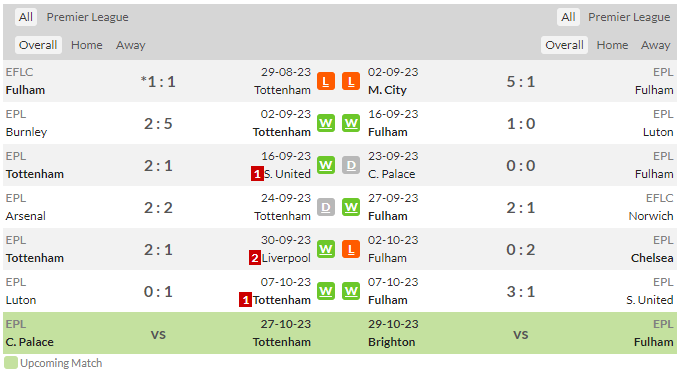Select the right Premier League filter

629,17
